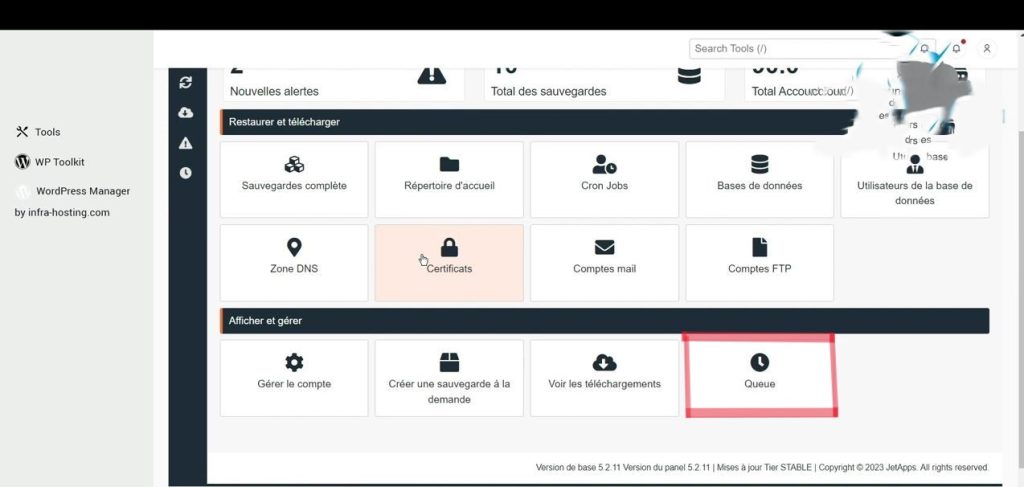Open Tools in the left menu
This screenshot has height=487, width=1024.
[47, 132]
